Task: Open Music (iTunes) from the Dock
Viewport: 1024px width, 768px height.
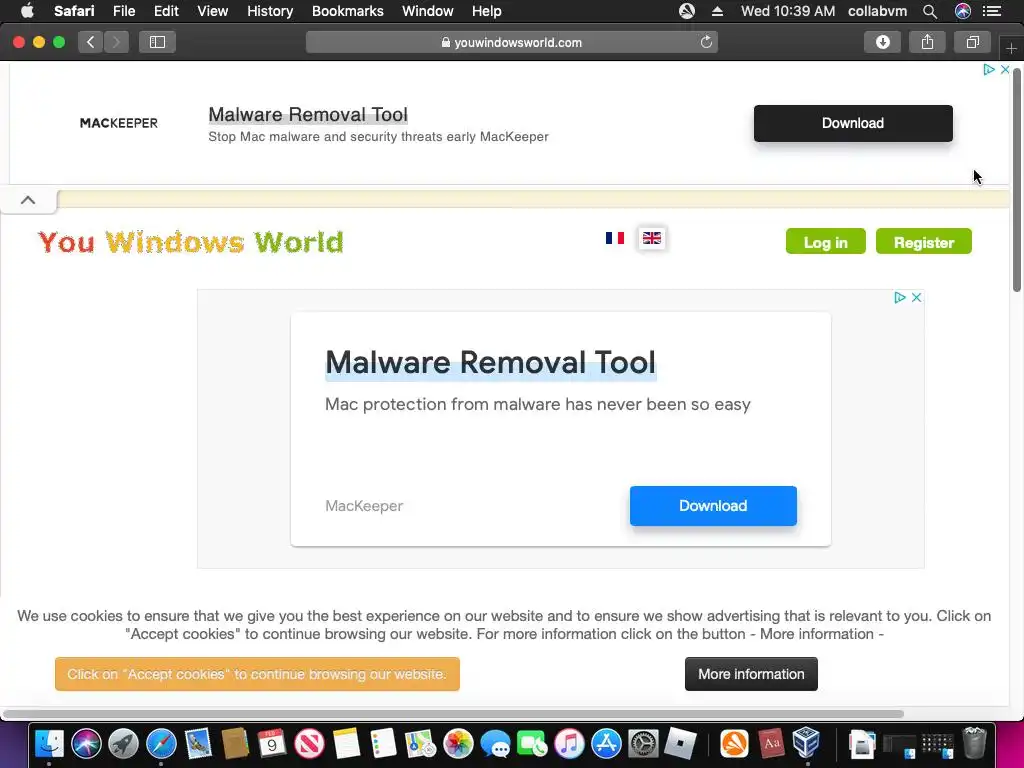Action: (x=569, y=744)
